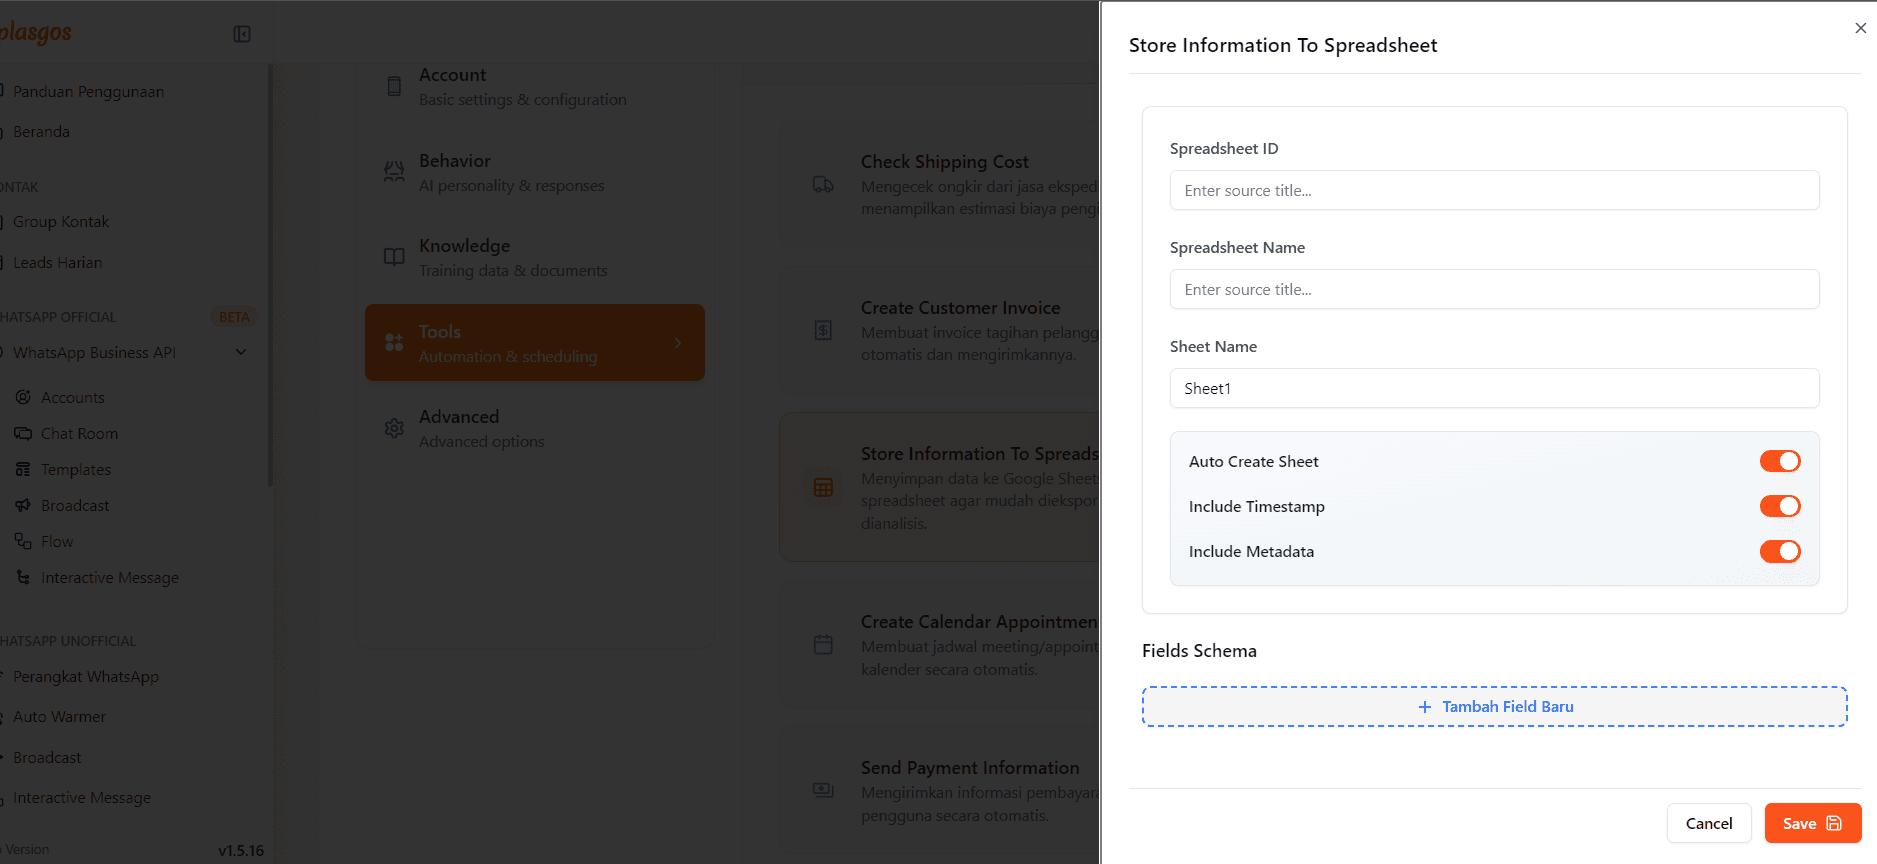Click the Store Information spreadsheet table icon
Viewport: 1877px width, 864px height.
click(823, 488)
